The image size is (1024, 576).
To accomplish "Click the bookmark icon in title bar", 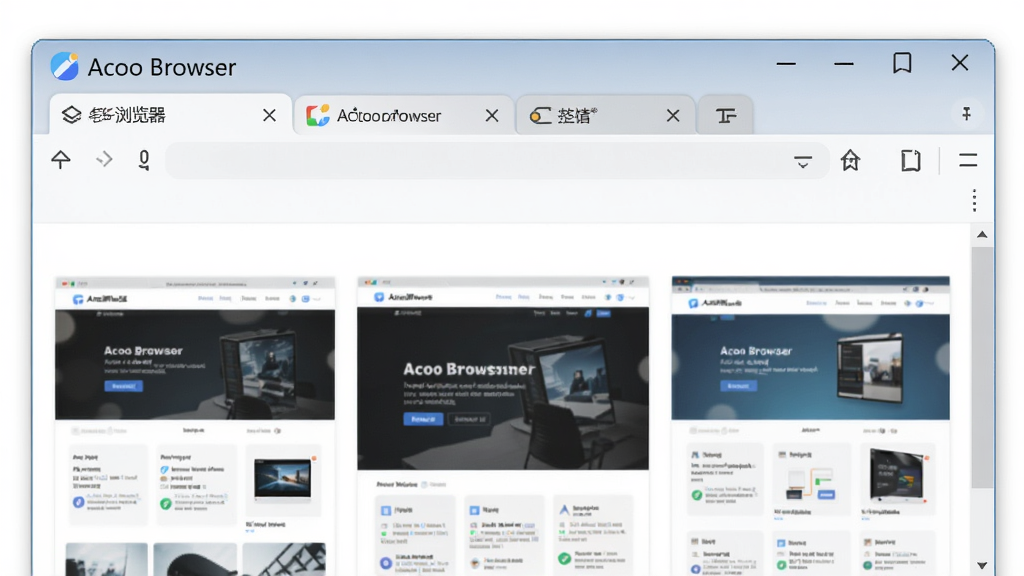I will tap(902, 63).
